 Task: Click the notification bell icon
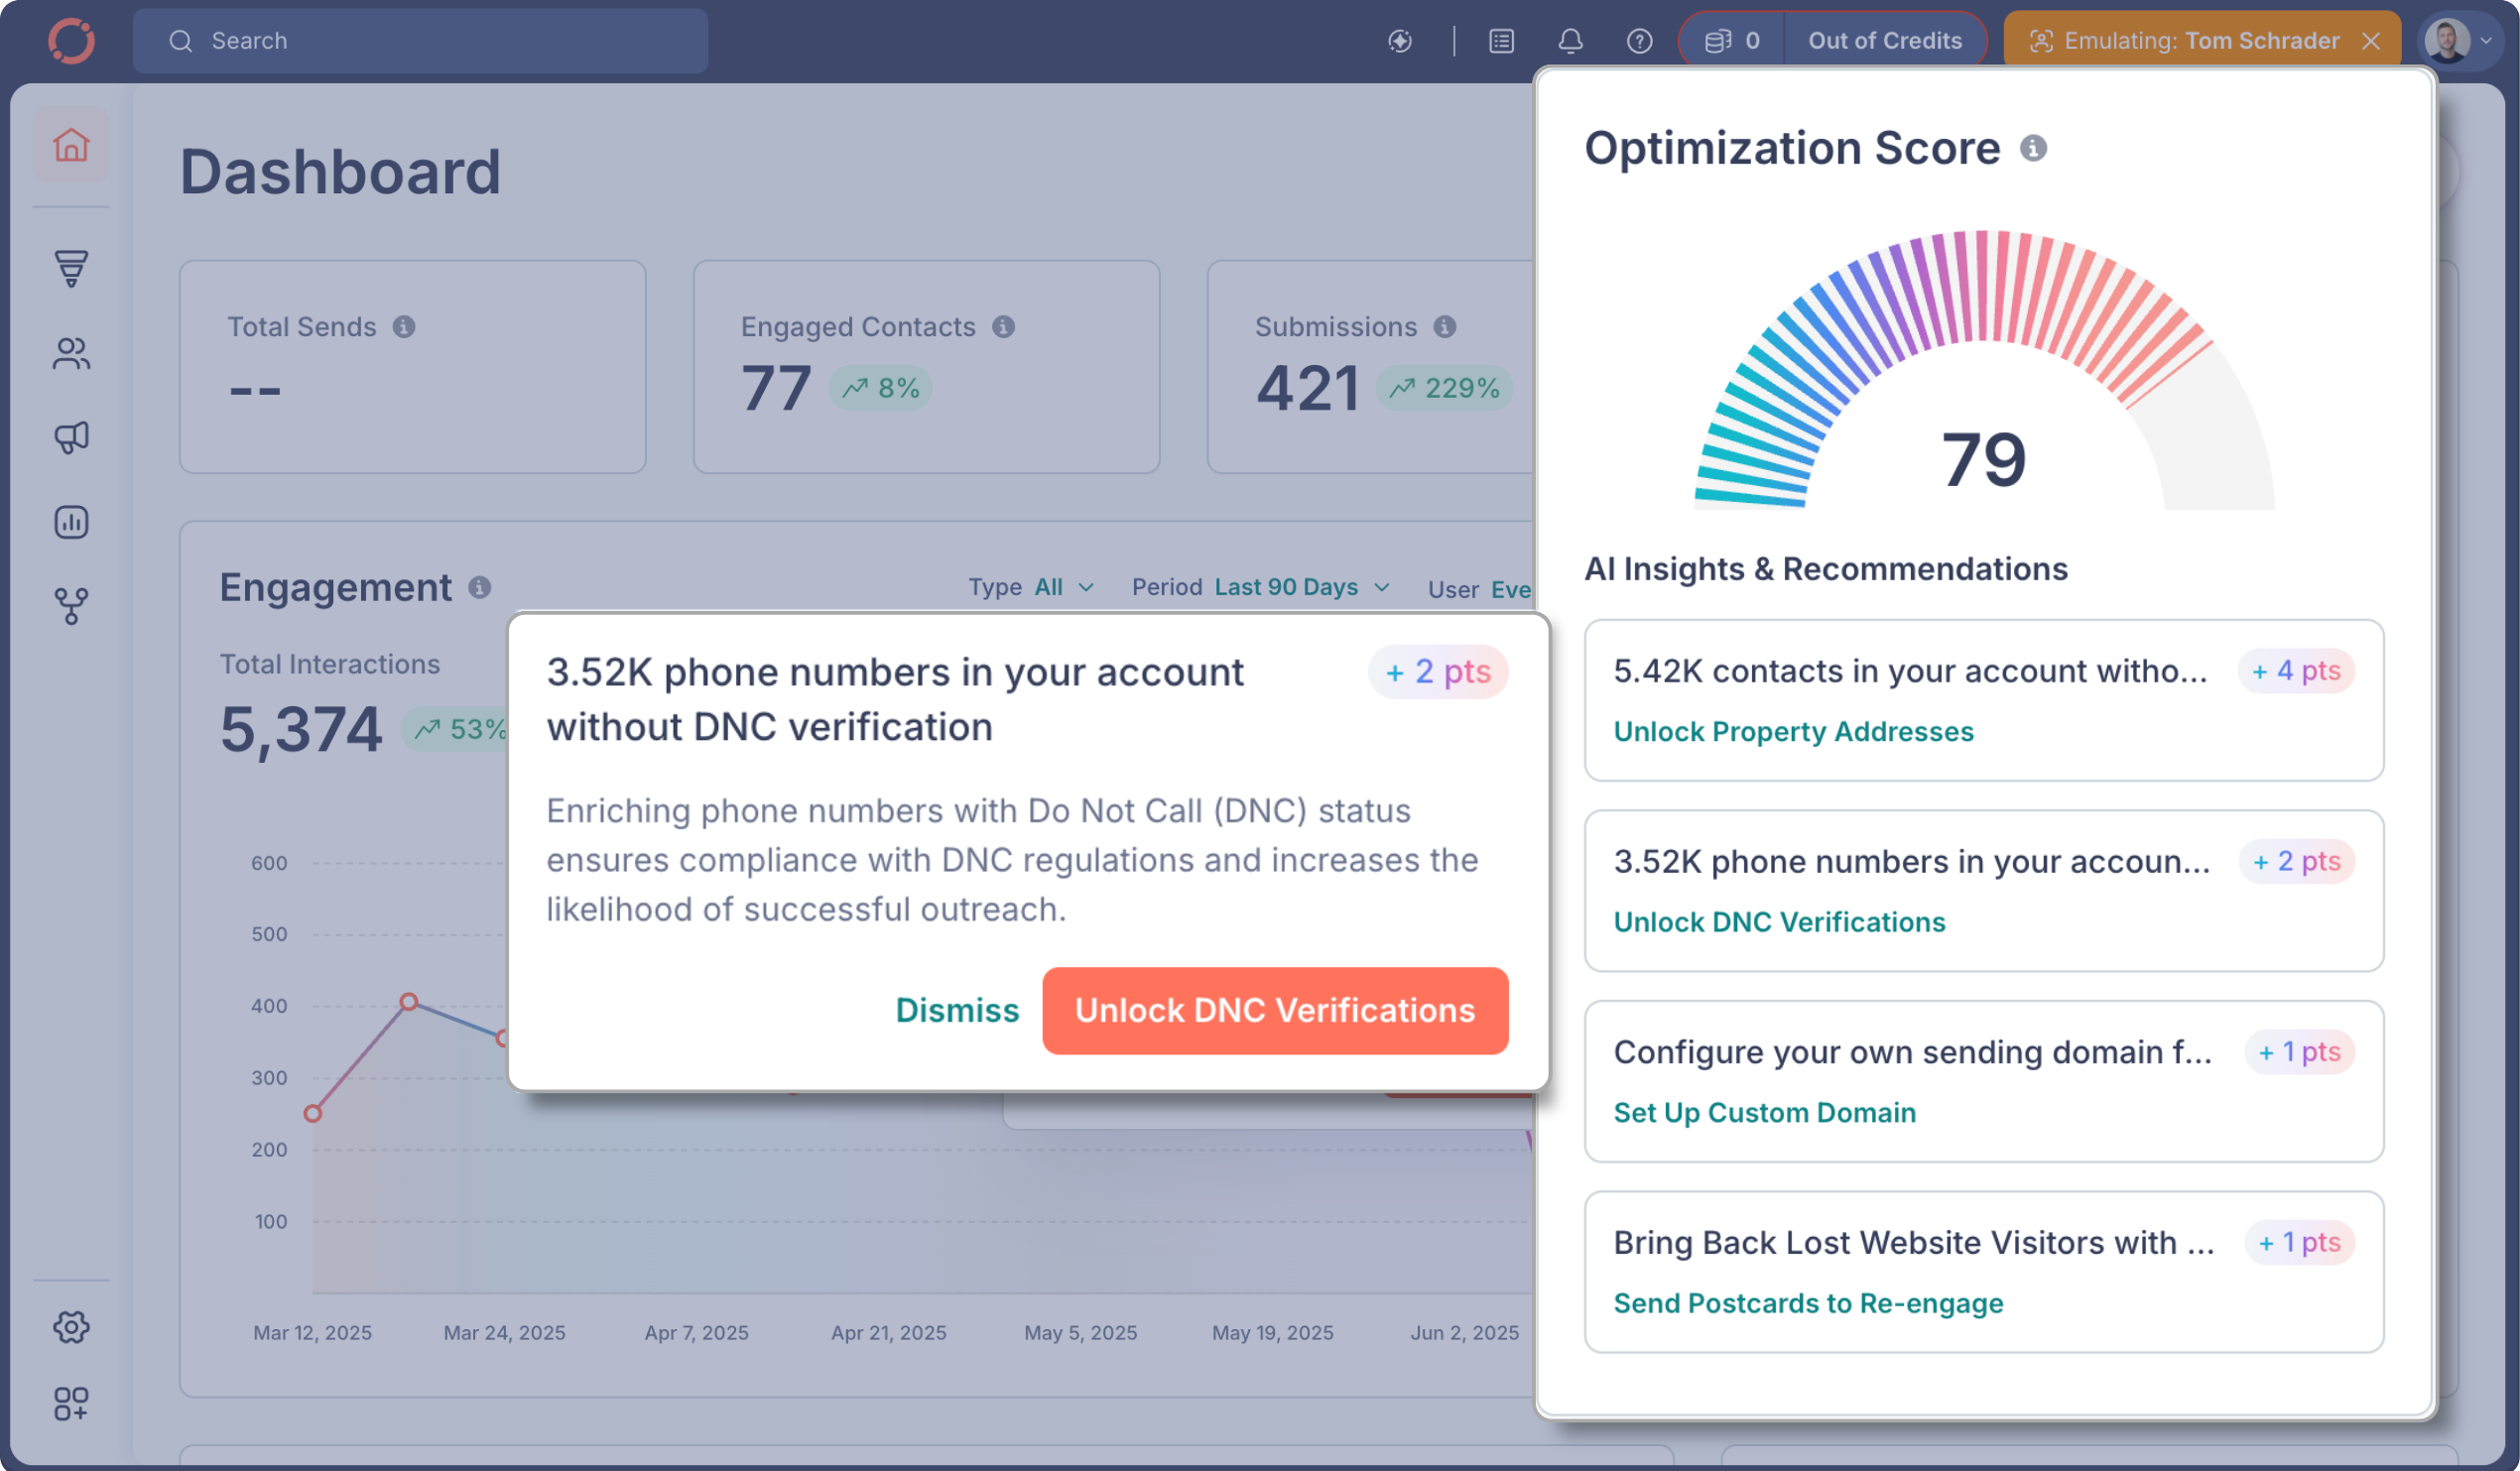pyautogui.click(x=1570, y=40)
